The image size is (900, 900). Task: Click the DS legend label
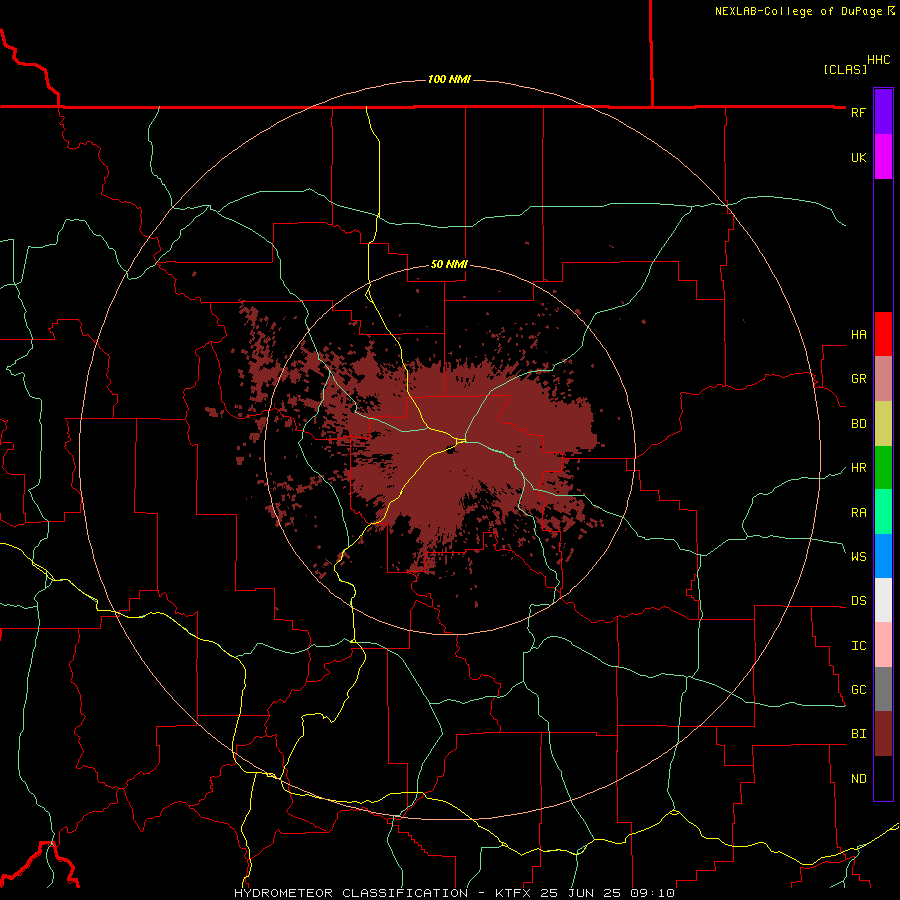coord(859,601)
